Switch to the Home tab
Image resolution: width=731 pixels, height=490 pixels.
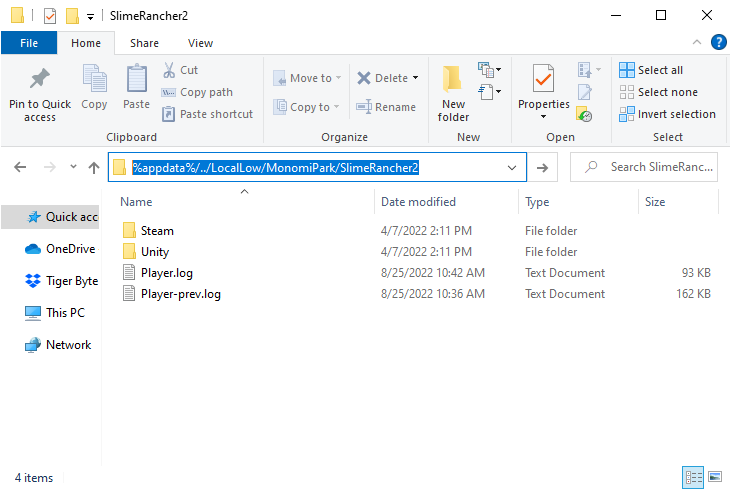(86, 43)
